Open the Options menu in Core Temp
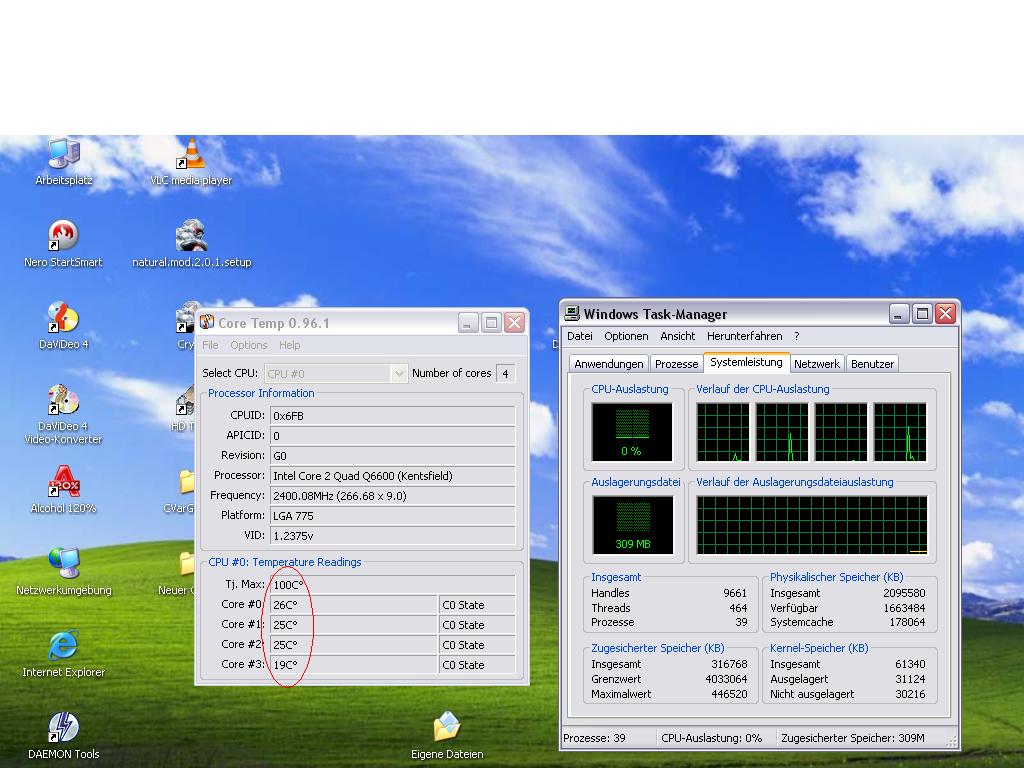Image resolution: width=1024 pixels, height=768 pixels. click(x=248, y=345)
